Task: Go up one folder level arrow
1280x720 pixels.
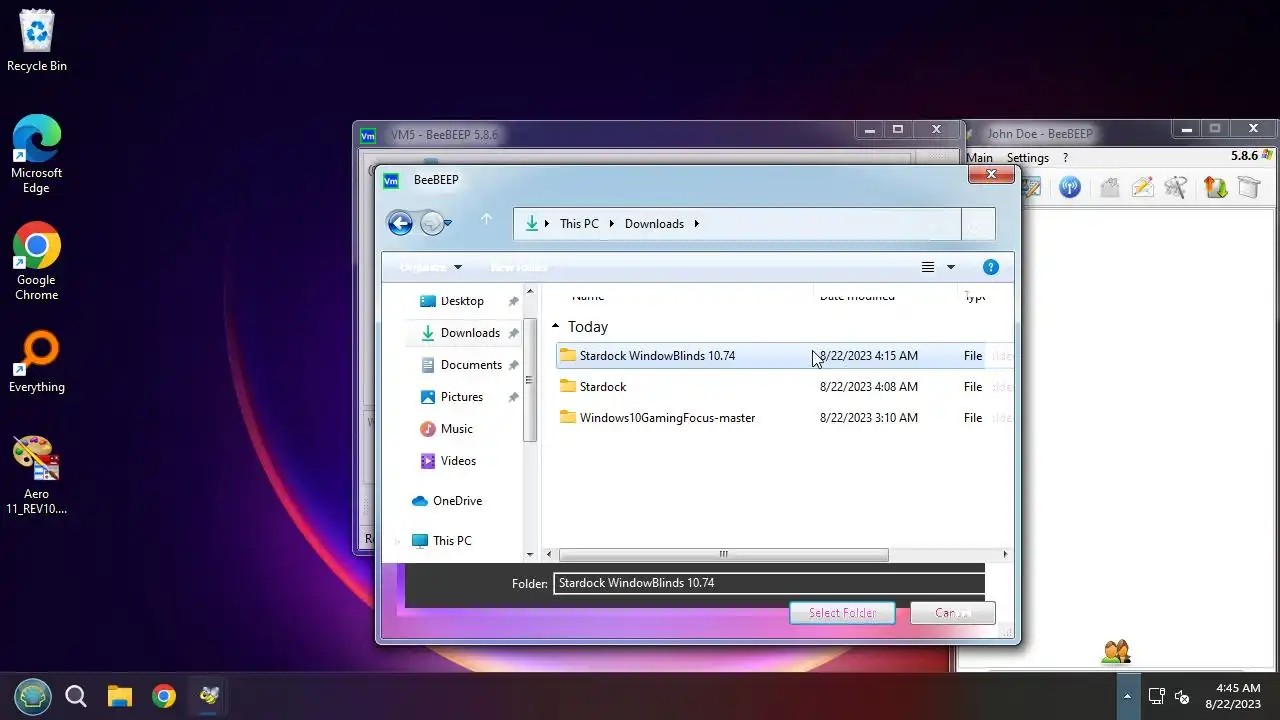Action: click(486, 220)
